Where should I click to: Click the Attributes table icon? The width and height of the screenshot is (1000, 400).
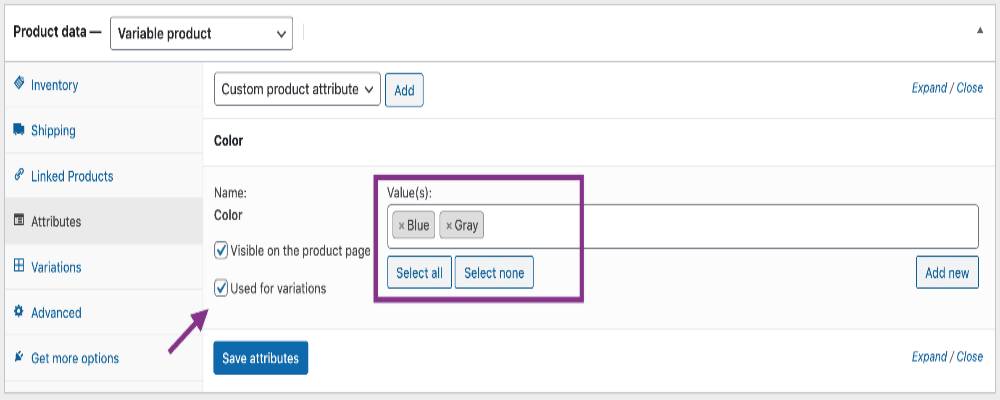[x=19, y=221]
